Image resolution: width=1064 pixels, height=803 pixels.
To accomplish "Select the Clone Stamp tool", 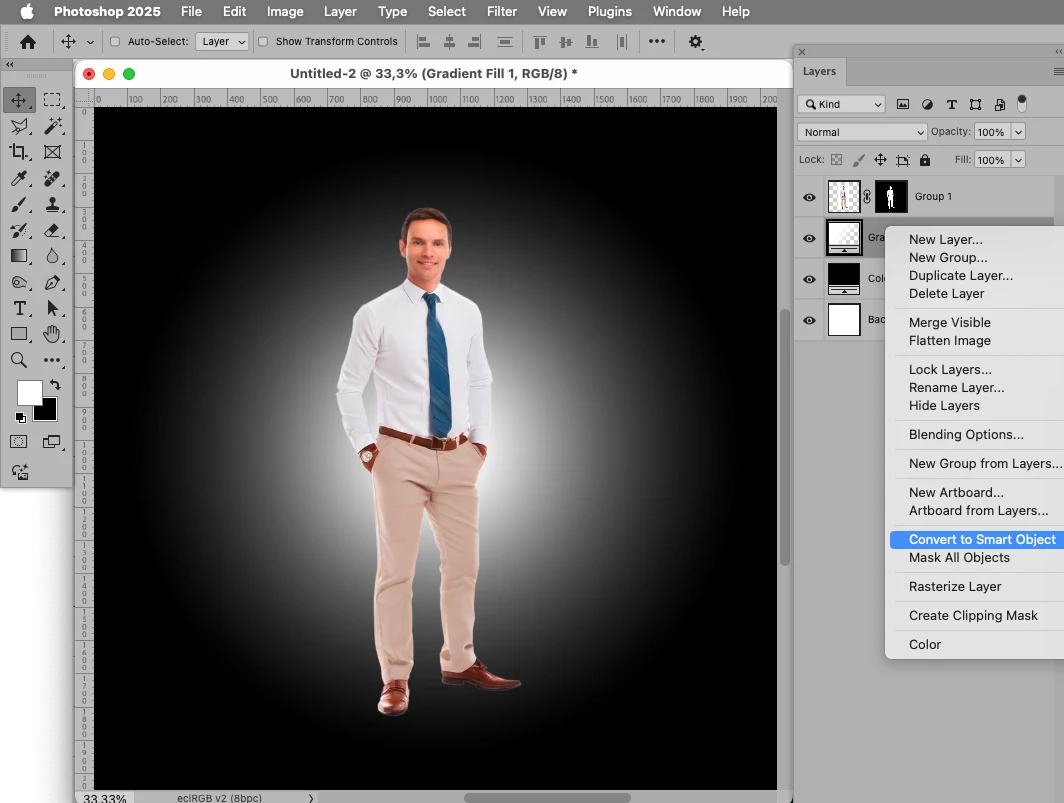I will pyautogui.click(x=53, y=204).
